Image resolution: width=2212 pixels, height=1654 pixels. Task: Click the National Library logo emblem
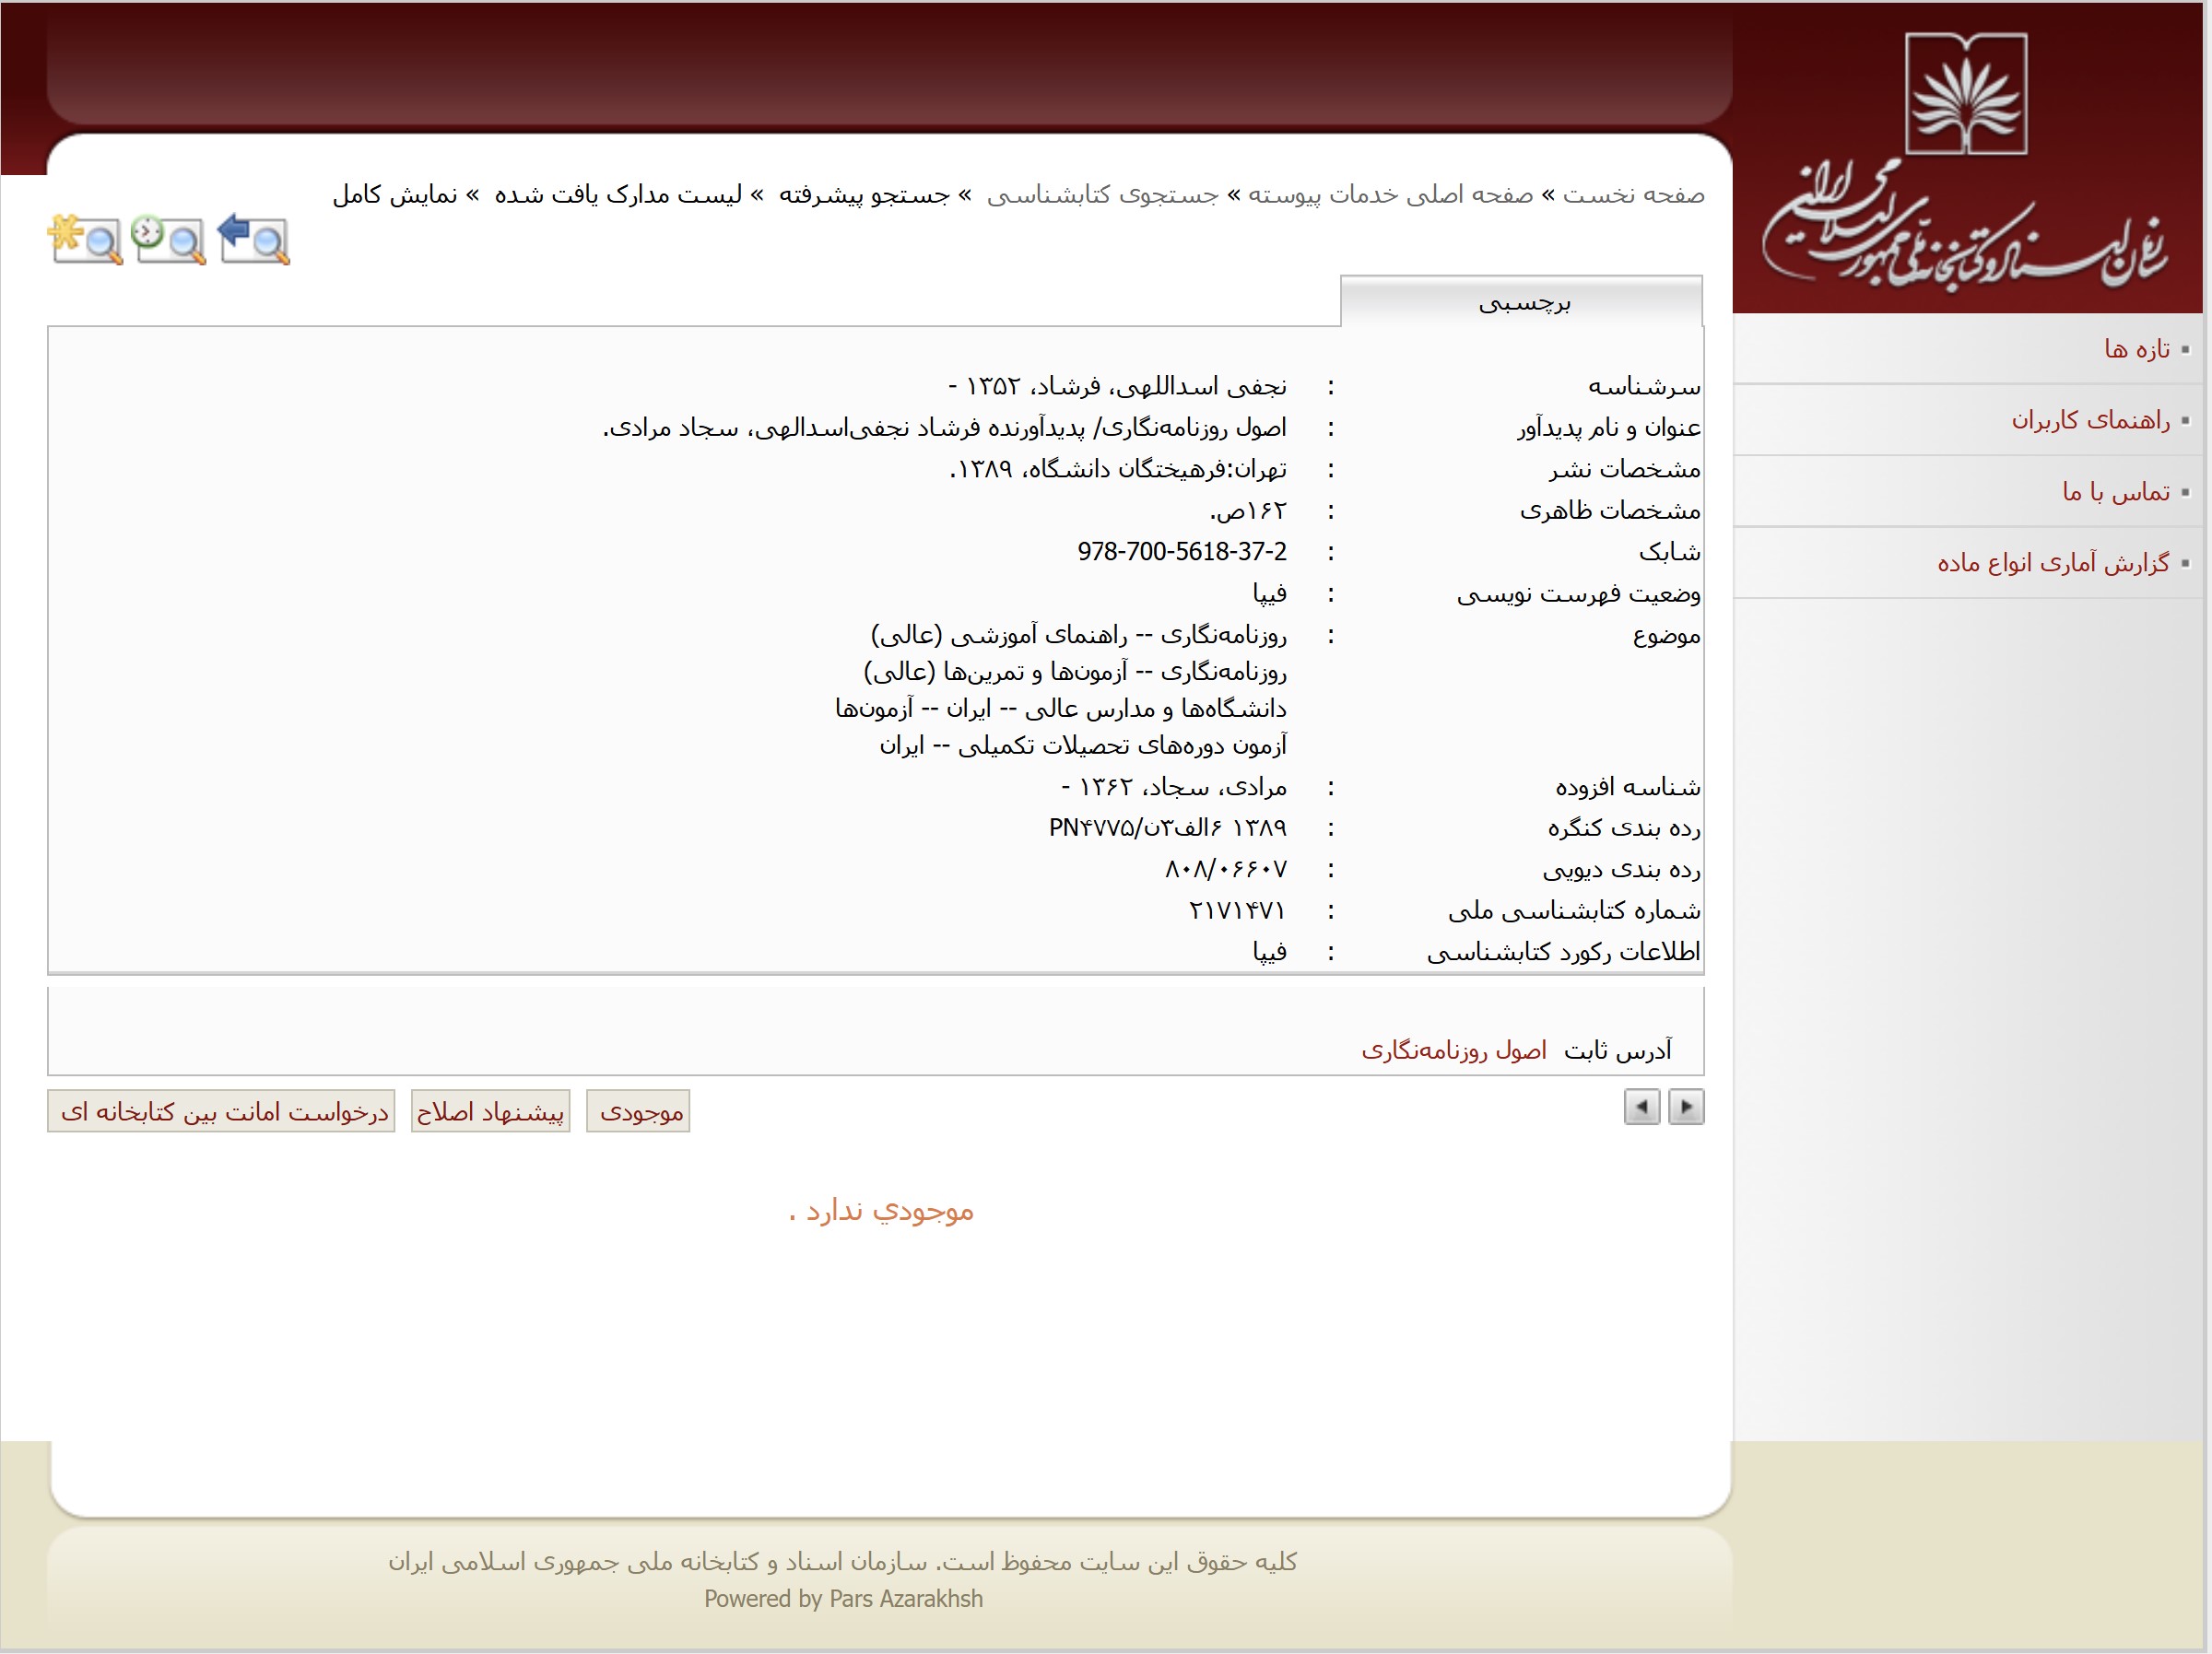tap(1966, 94)
